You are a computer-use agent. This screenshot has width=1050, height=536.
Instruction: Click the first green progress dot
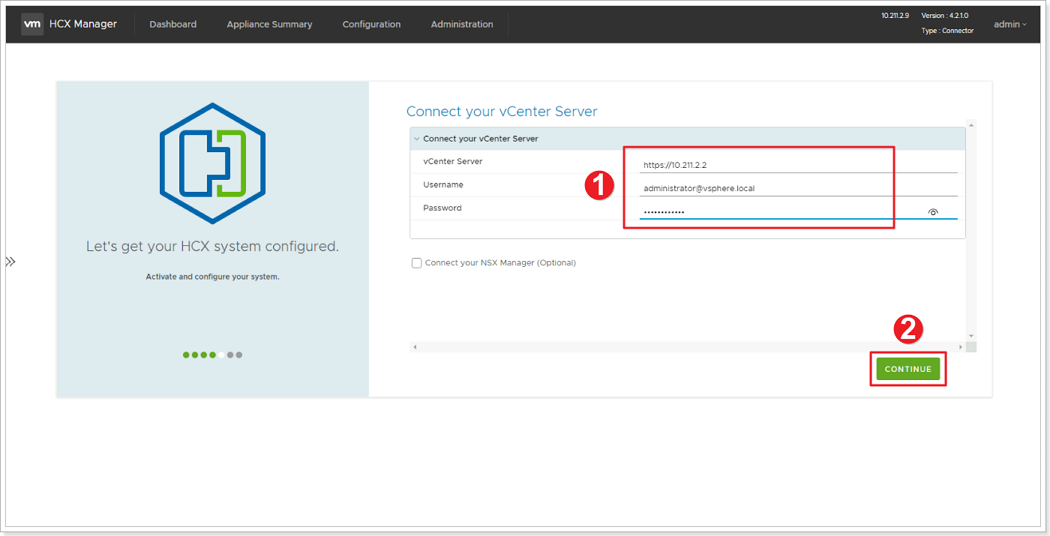pyautogui.click(x=186, y=355)
